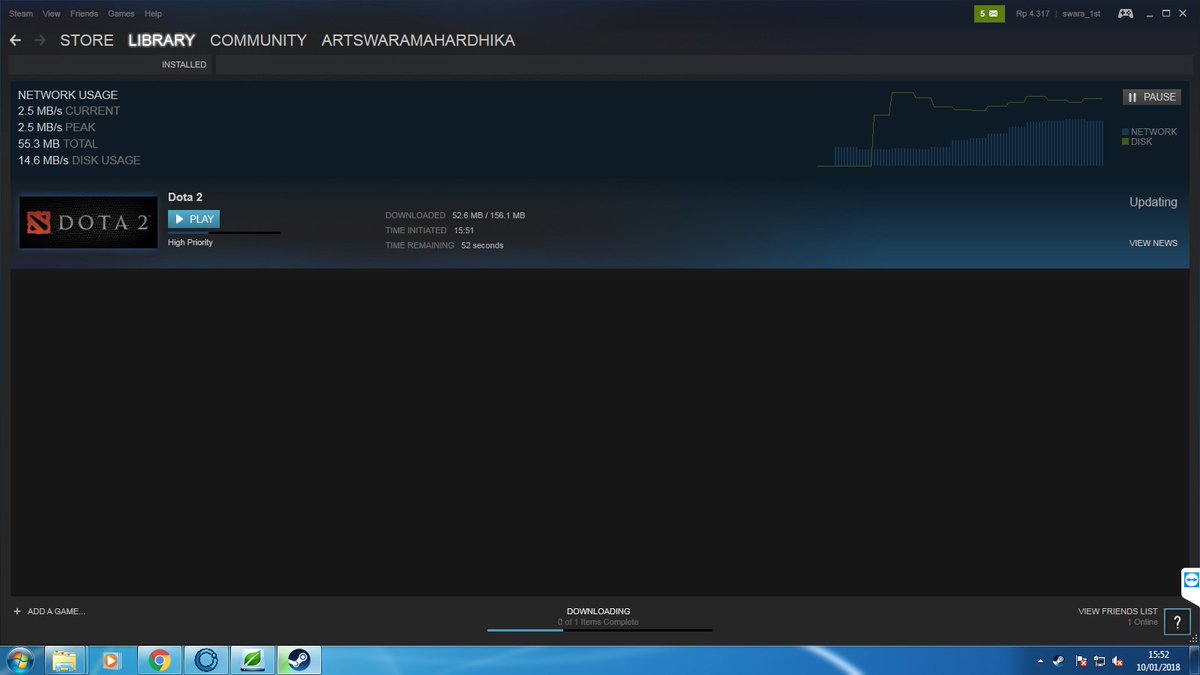Open ARTSWARAMAHARDHIKA profile tab

tap(418, 41)
